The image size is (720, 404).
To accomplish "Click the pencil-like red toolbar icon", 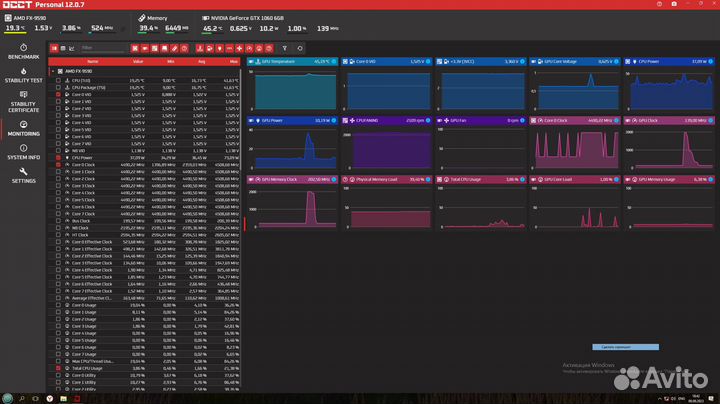I will tap(174, 48).
